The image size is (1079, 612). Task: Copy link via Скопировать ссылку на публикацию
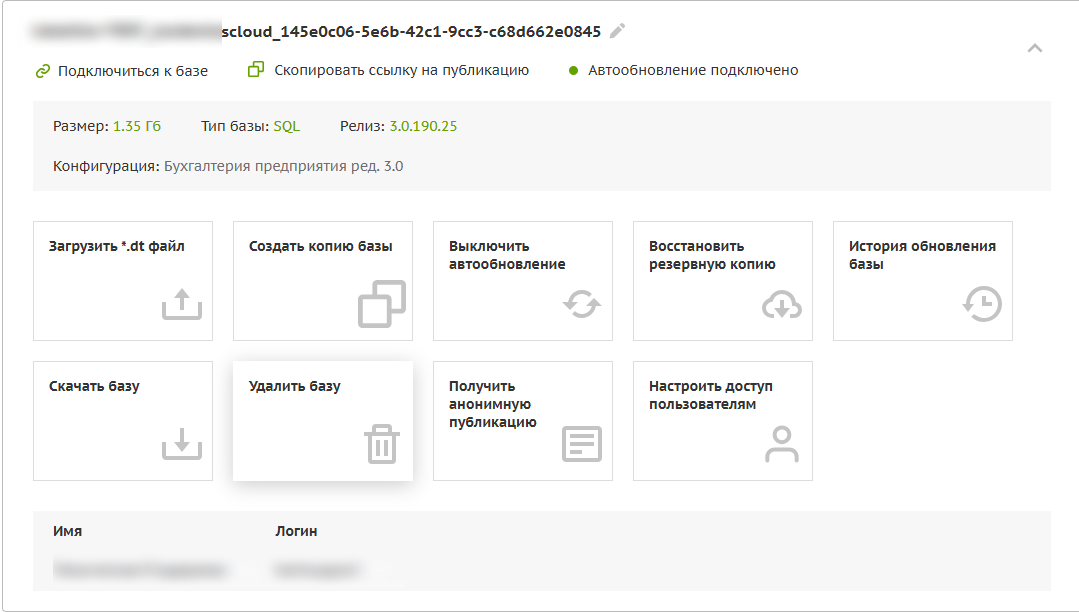click(x=401, y=71)
